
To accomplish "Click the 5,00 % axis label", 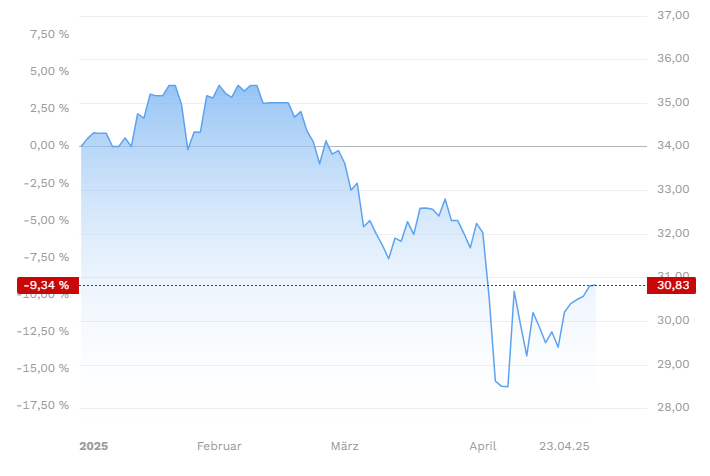I will [x=49, y=71].
